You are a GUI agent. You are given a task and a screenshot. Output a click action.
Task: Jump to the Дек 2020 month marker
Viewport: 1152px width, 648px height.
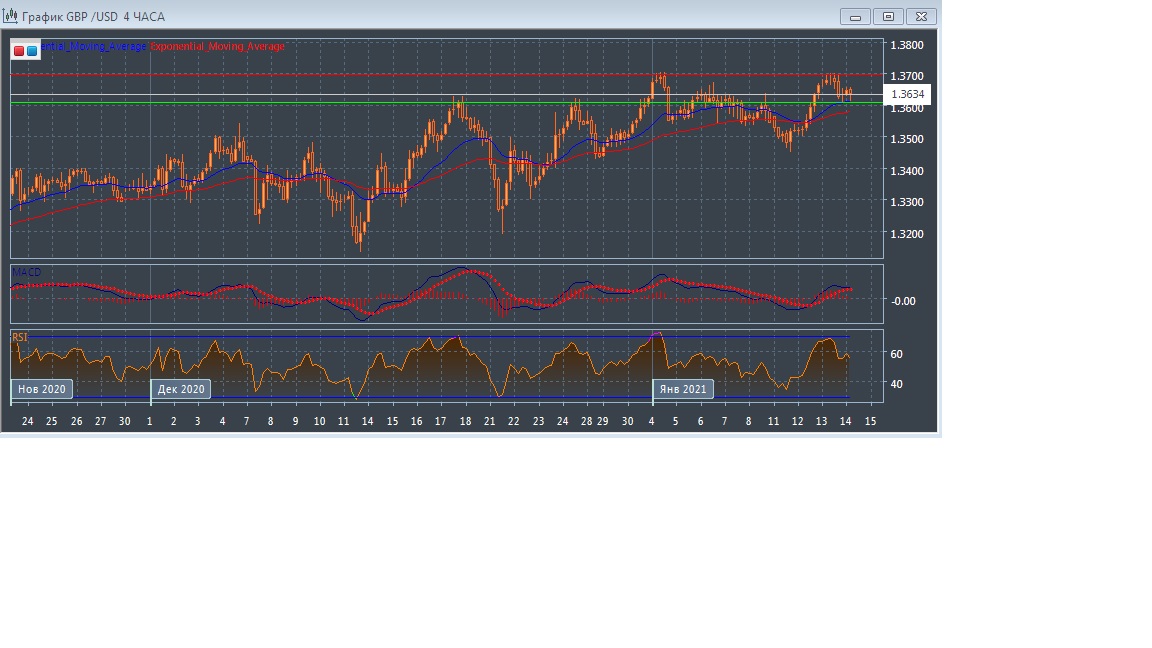(x=181, y=389)
